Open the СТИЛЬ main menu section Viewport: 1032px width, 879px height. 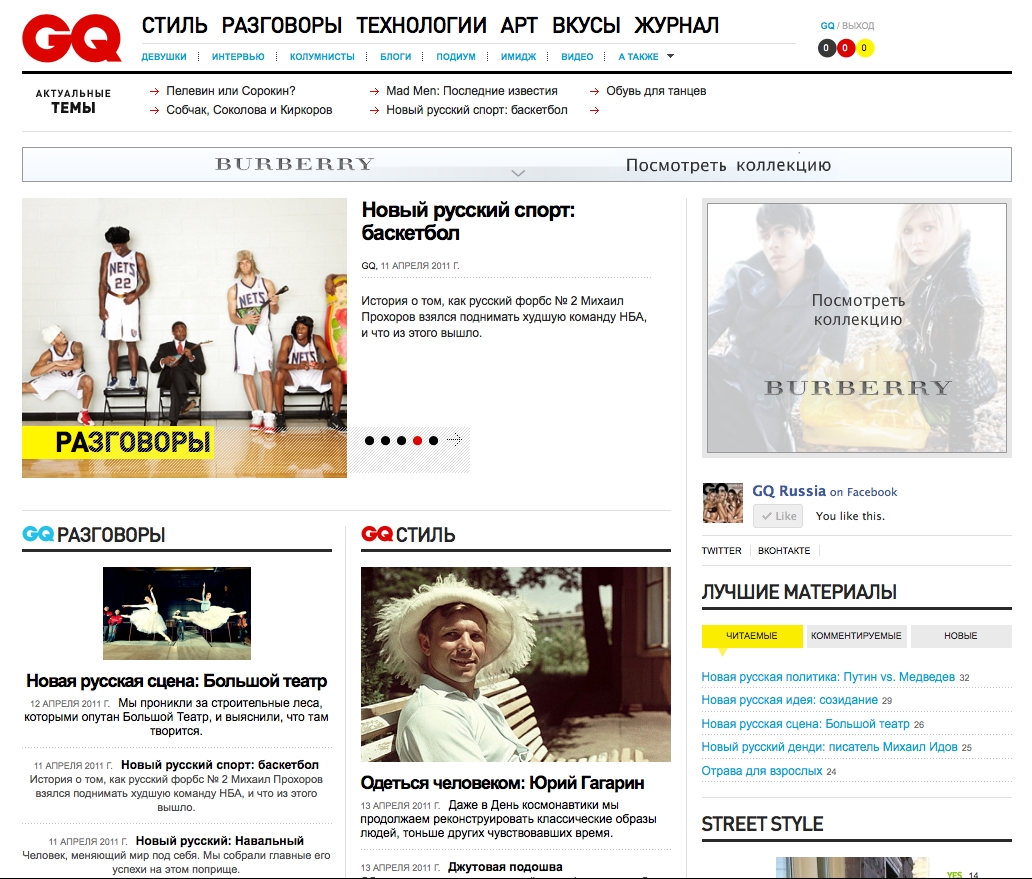click(174, 25)
